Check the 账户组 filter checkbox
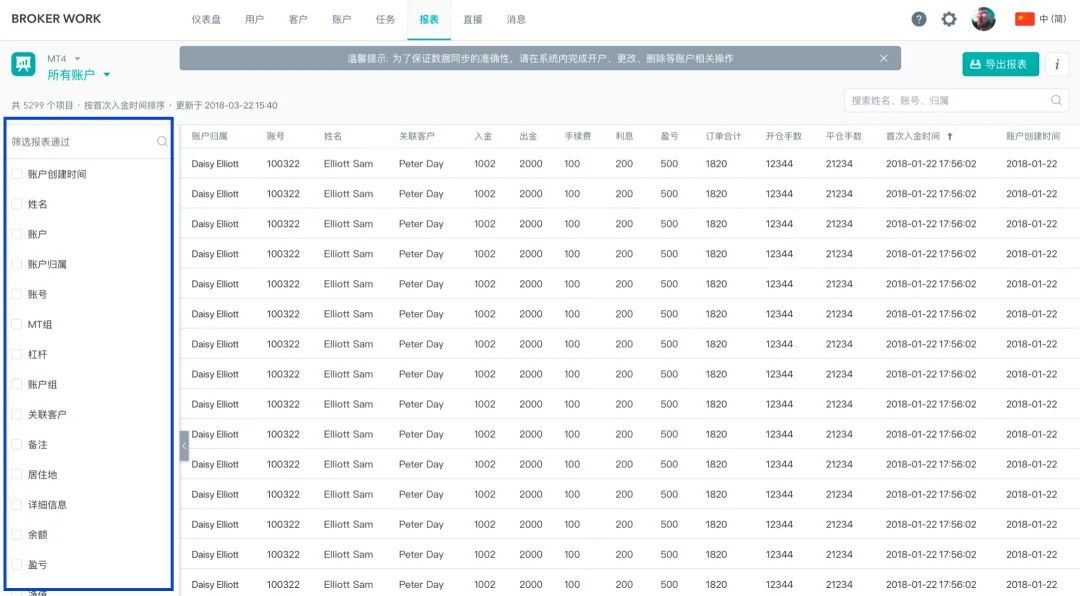The width and height of the screenshot is (1080, 596). (x=17, y=384)
